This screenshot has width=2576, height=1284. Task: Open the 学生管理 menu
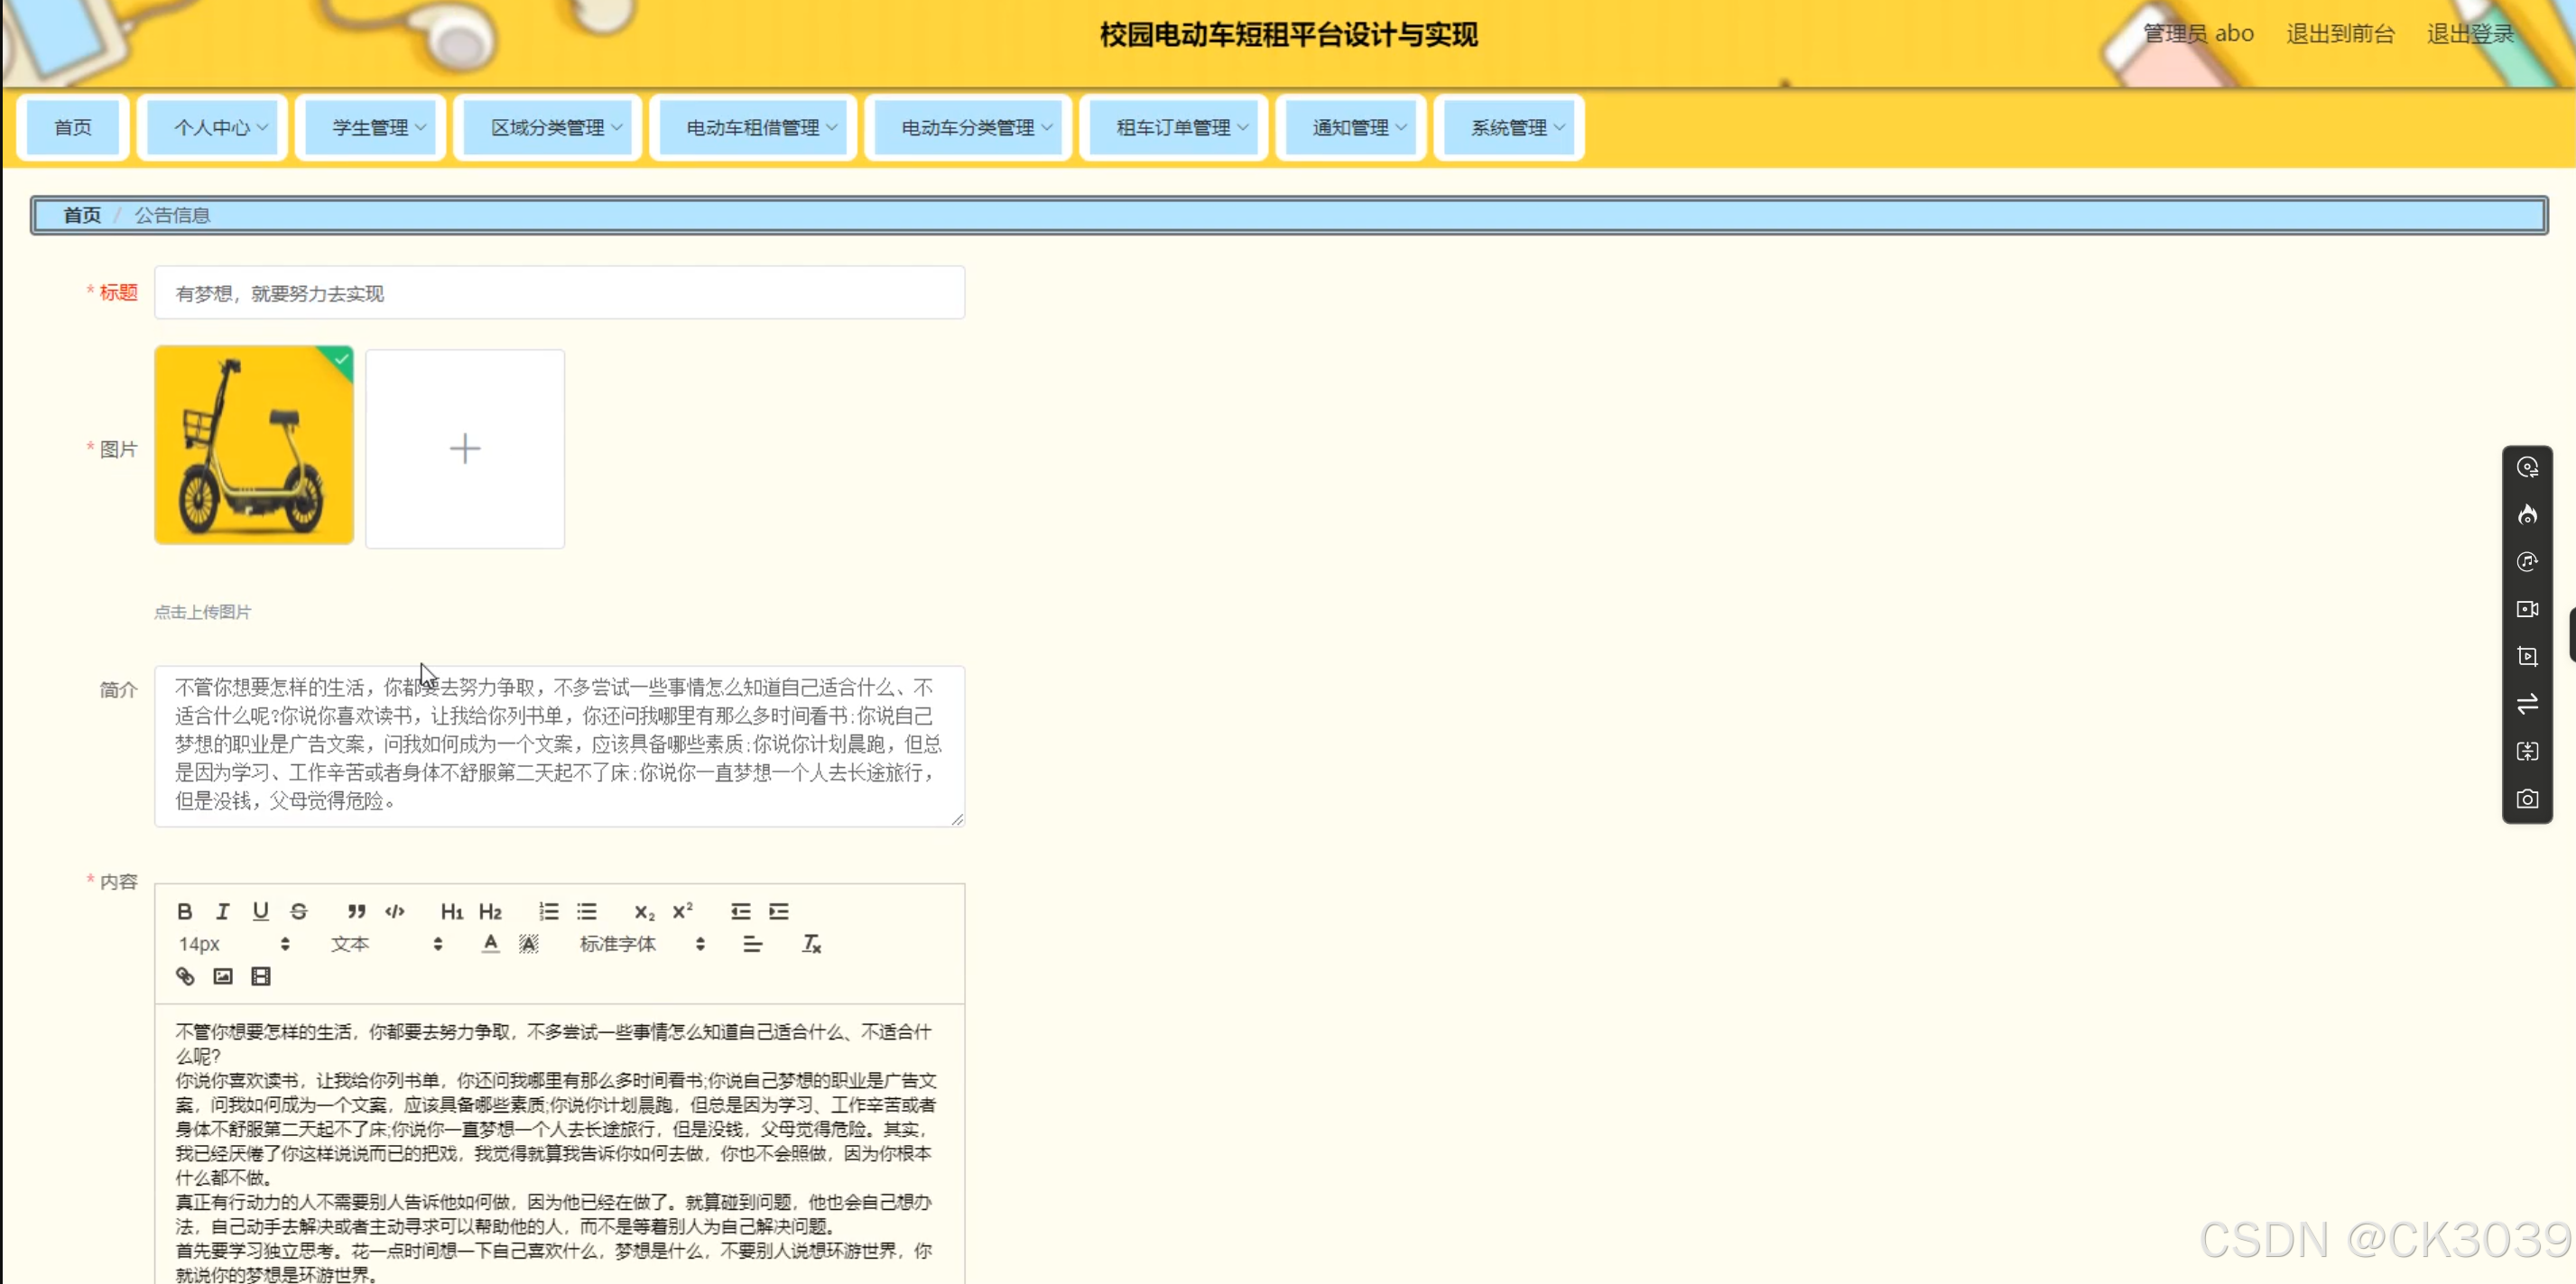click(377, 127)
